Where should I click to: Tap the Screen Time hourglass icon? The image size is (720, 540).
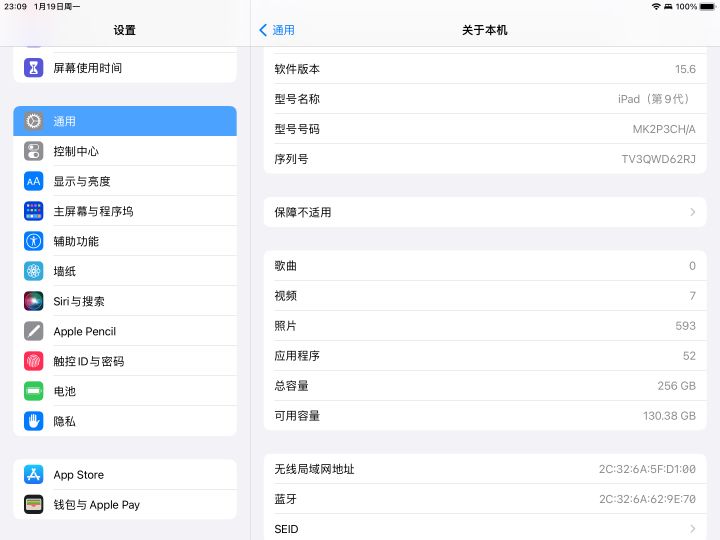pos(34,68)
